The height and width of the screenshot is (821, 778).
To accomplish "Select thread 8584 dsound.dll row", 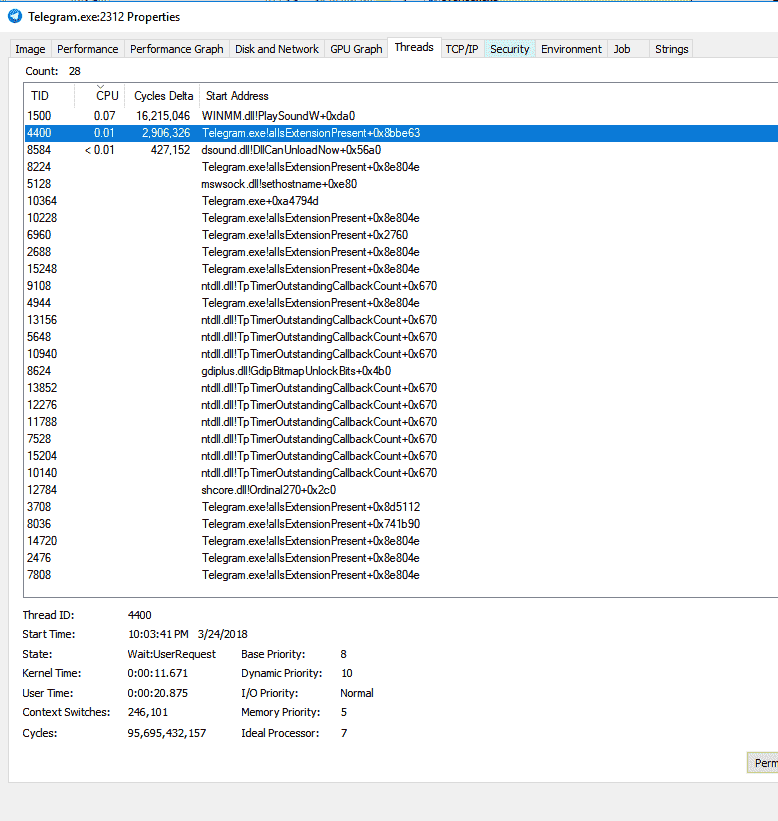I will click(x=401, y=150).
